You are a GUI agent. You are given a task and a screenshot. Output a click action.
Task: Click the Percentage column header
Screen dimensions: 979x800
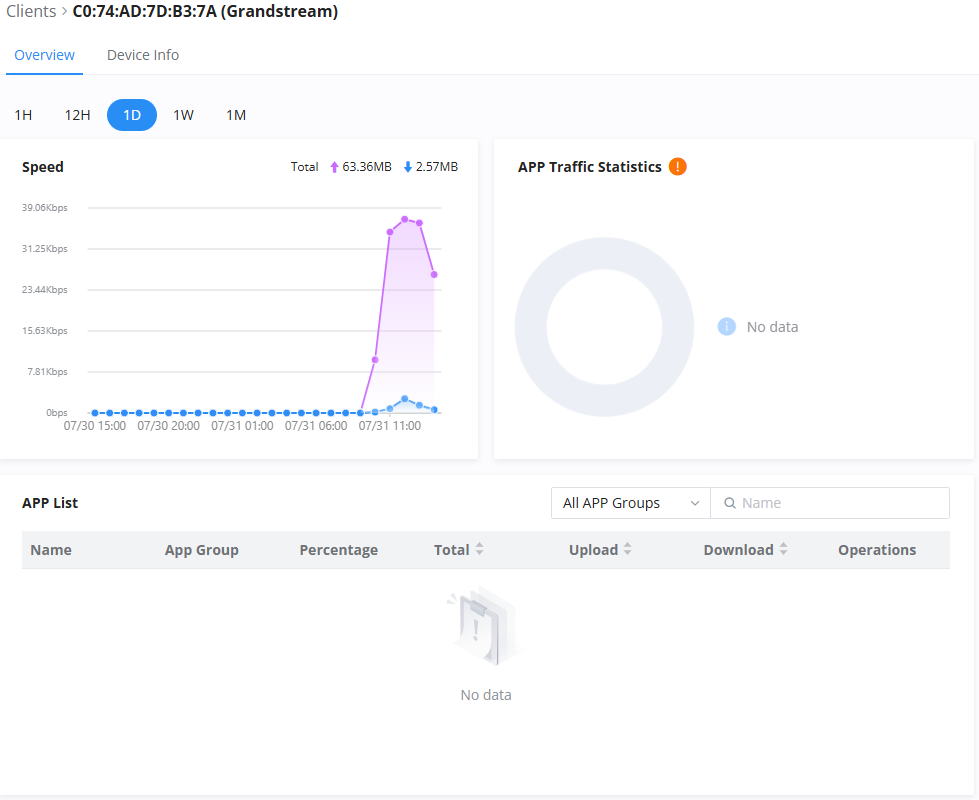tap(338, 550)
